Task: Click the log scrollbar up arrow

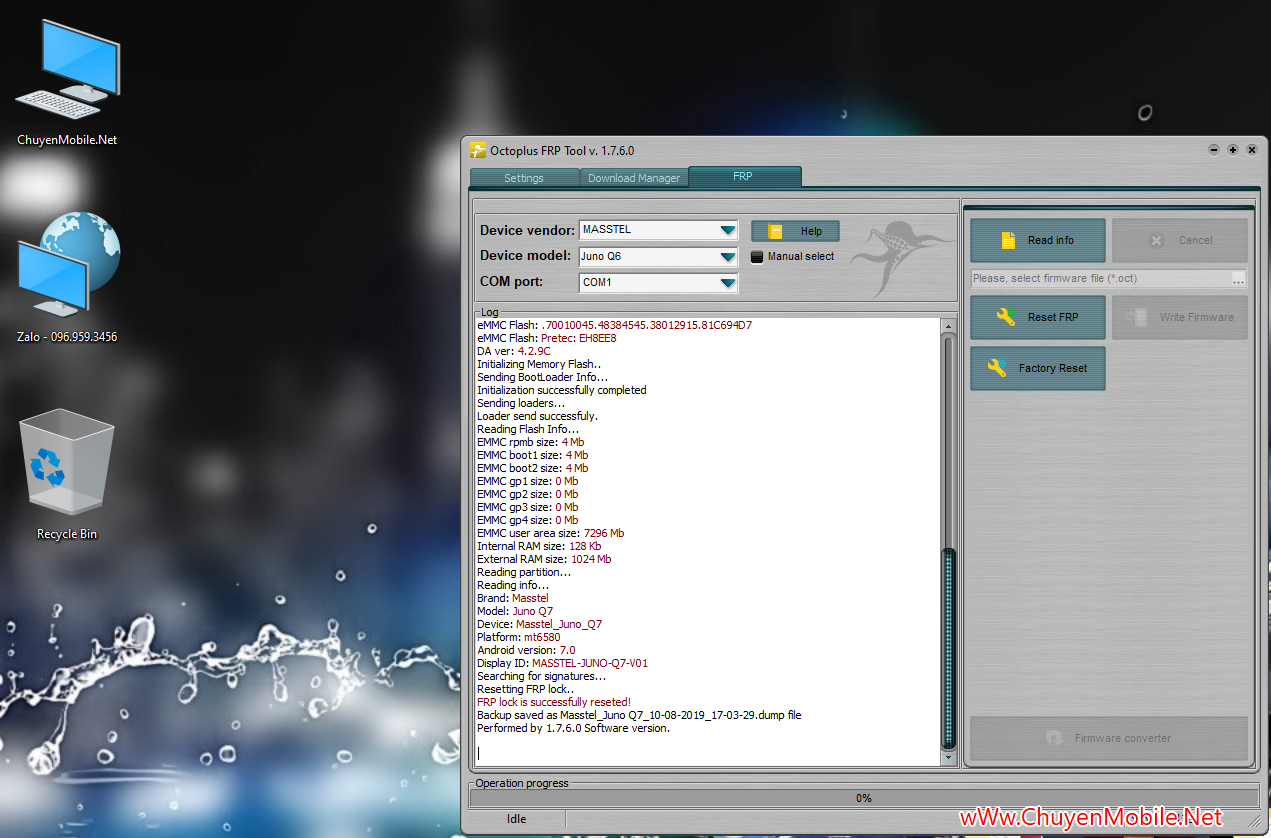Action: (x=949, y=327)
